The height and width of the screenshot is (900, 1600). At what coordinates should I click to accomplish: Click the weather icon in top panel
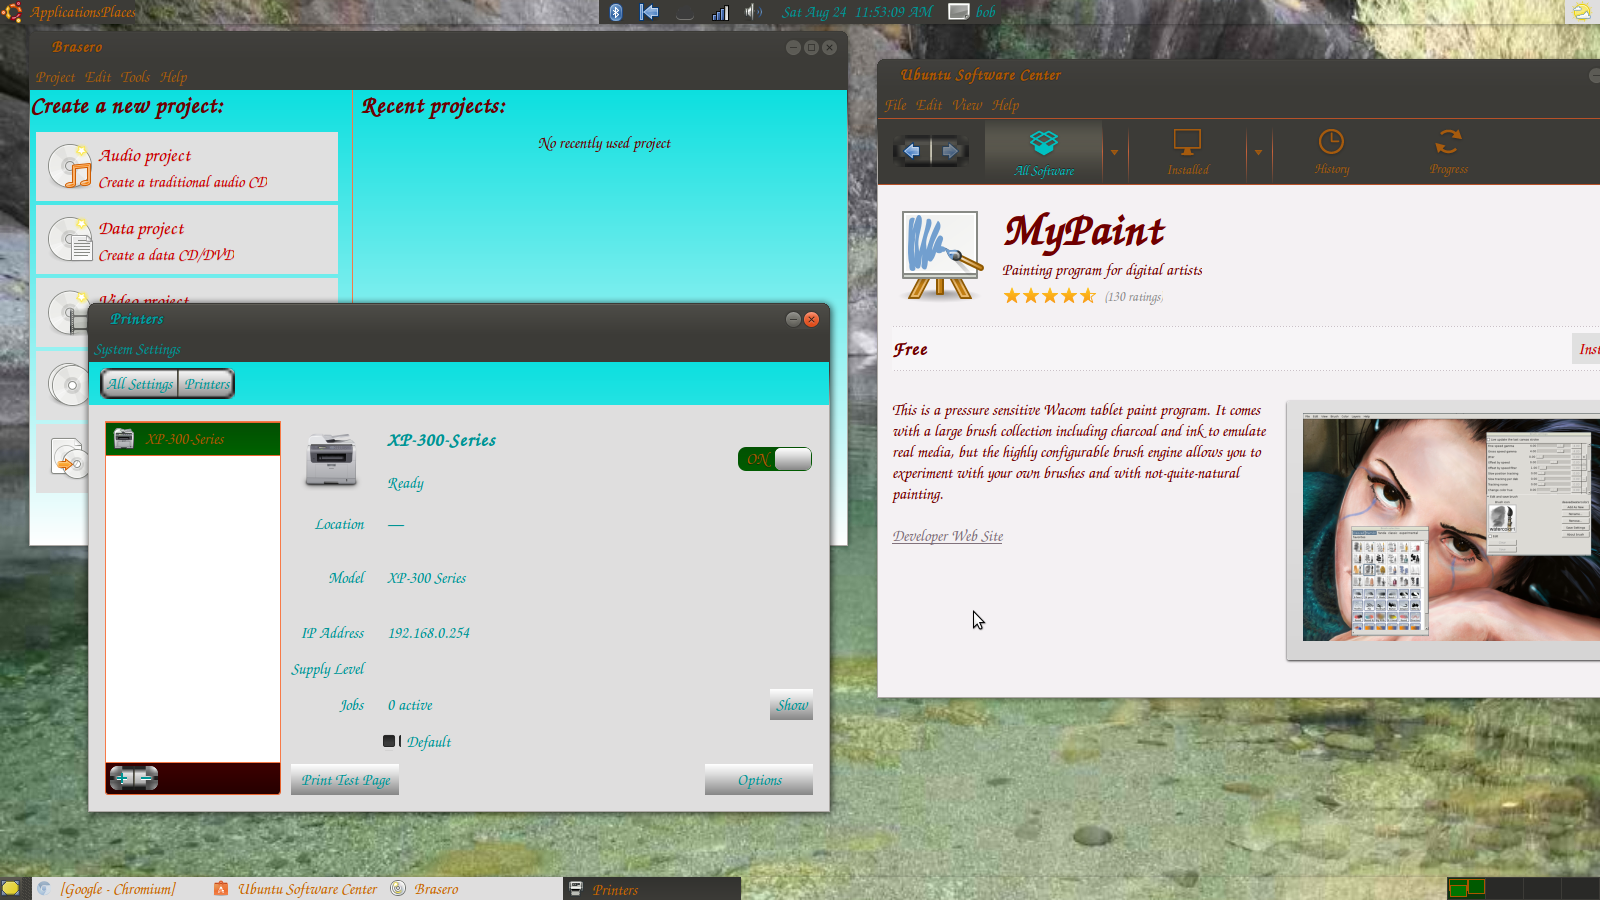(1582, 11)
